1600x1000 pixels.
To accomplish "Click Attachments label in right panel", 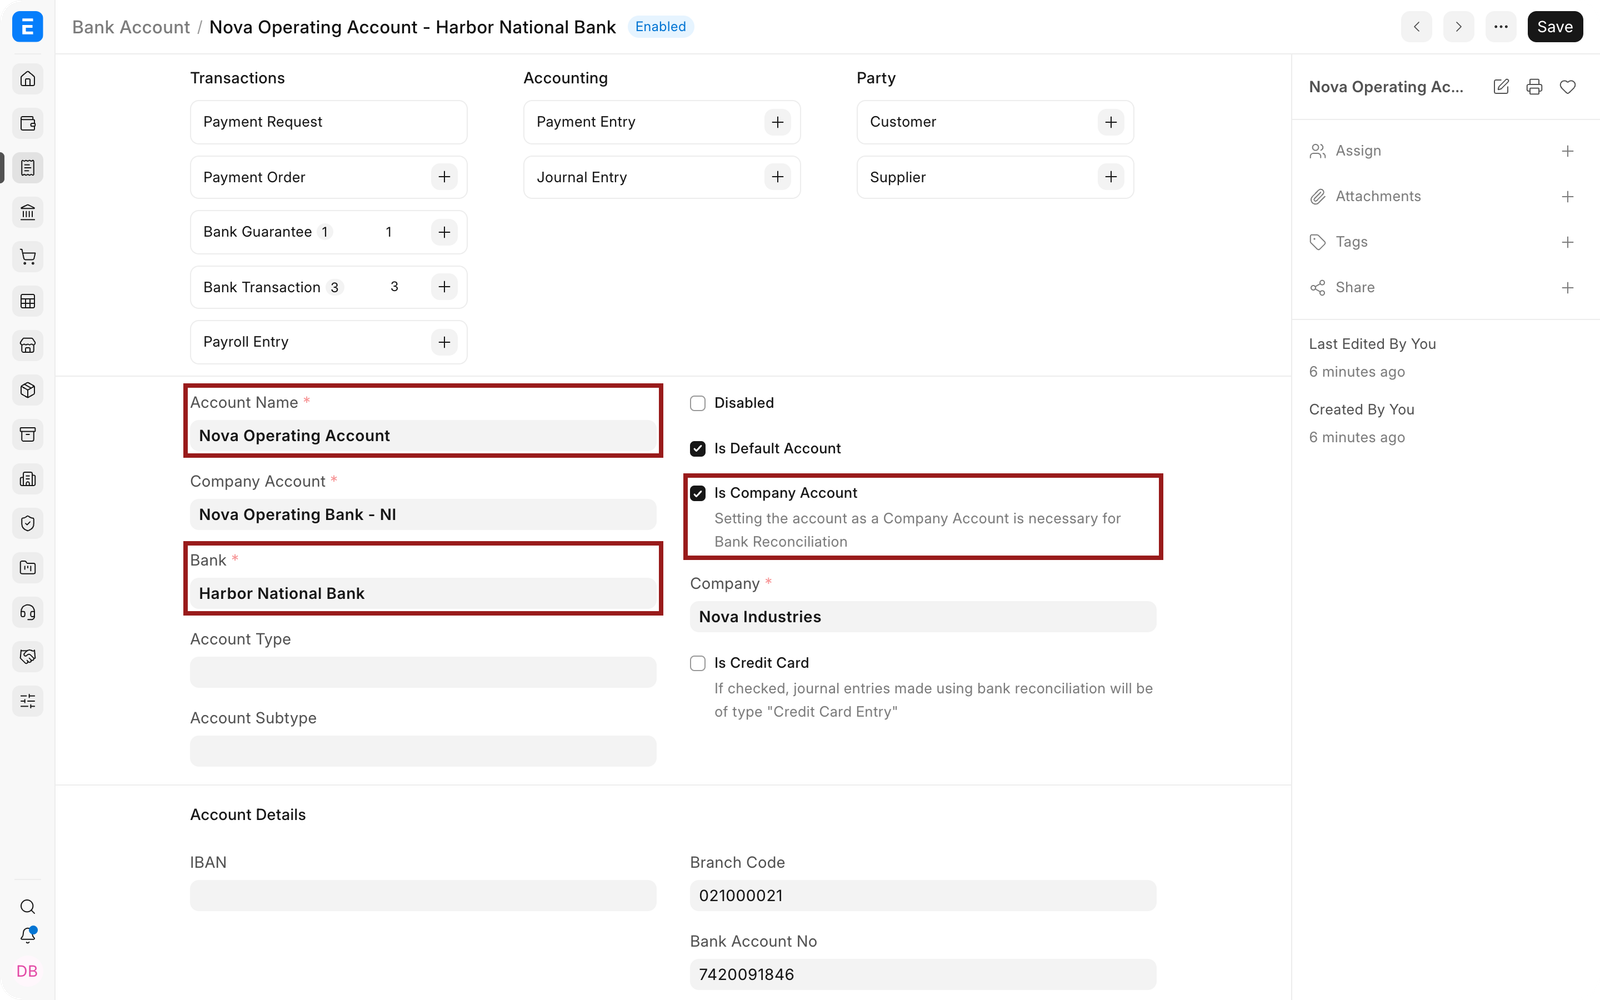I will (1378, 197).
